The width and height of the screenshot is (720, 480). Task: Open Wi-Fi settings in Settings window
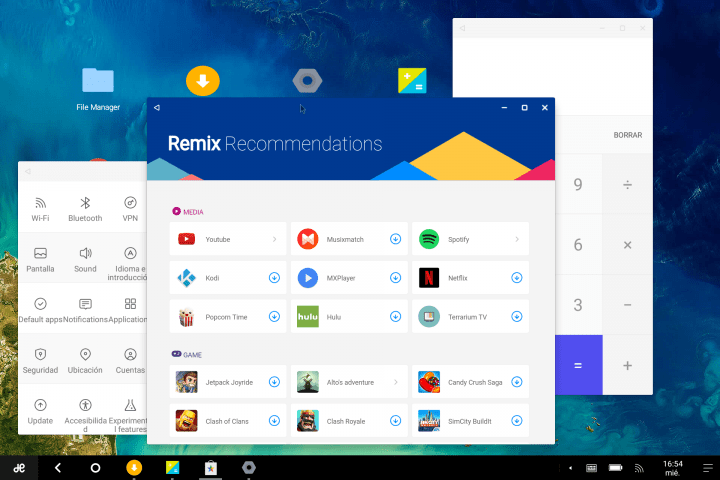pyautogui.click(x=40, y=209)
